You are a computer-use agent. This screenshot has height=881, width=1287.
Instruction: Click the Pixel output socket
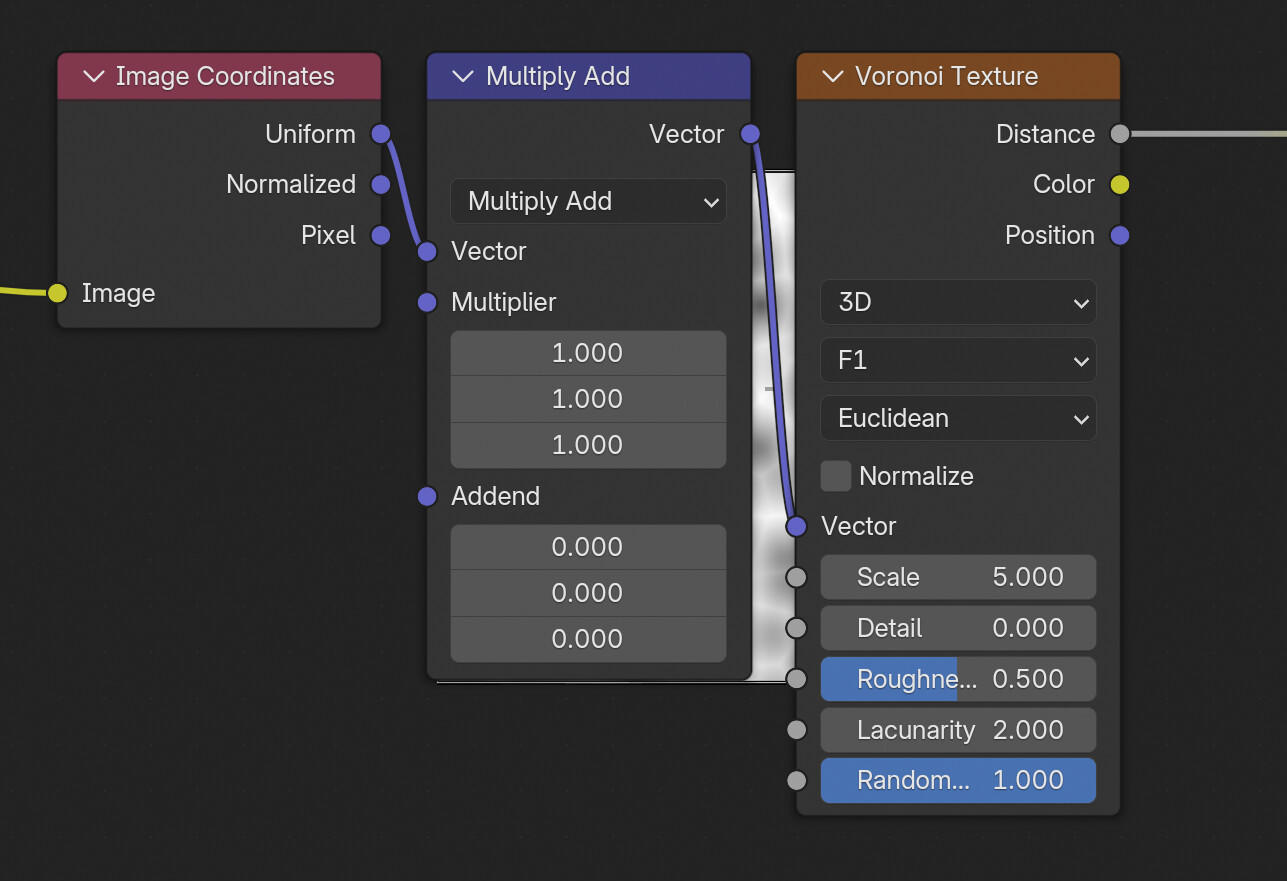380,235
